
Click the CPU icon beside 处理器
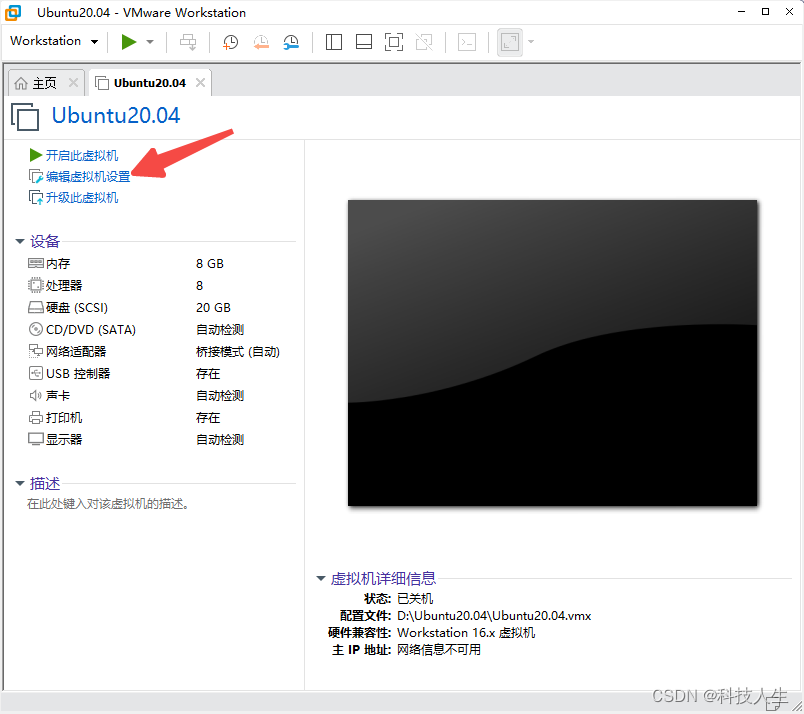pos(36,285)
